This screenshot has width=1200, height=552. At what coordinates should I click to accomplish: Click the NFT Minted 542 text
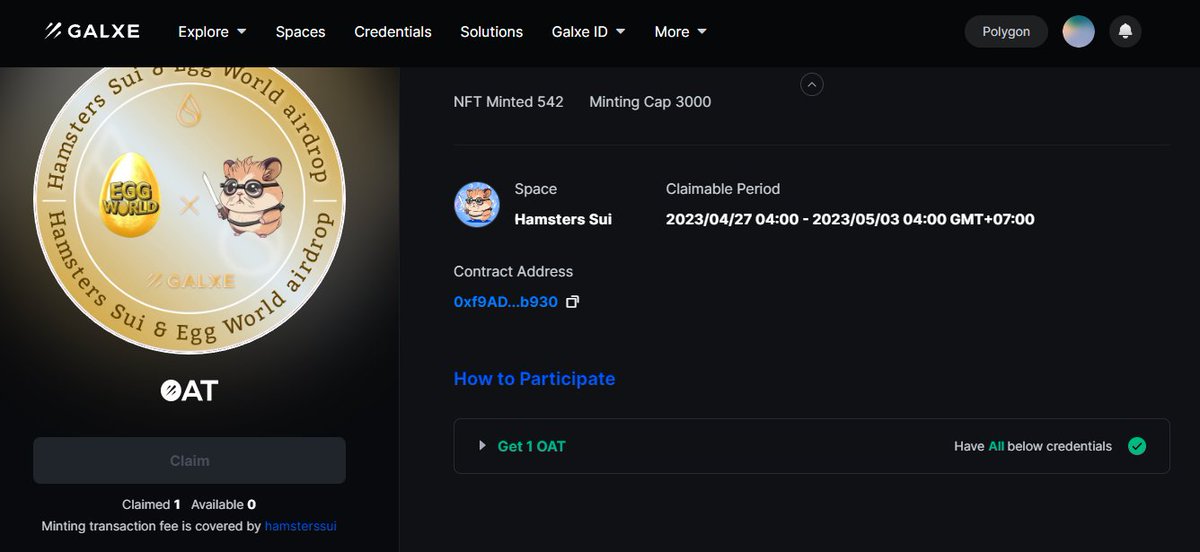click(x=508, y=101)
